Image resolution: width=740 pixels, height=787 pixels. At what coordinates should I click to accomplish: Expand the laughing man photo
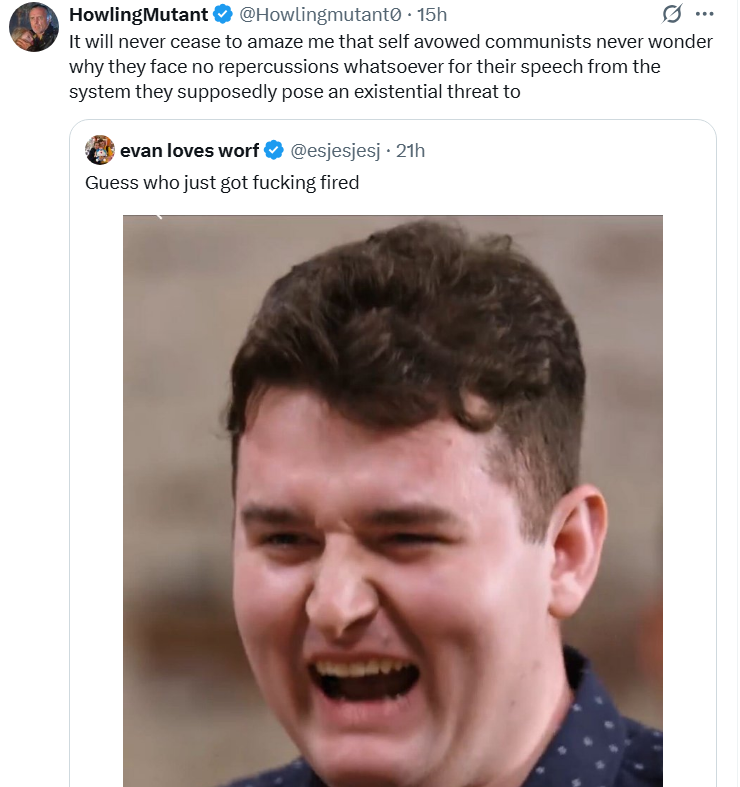(x=393, y=501)
